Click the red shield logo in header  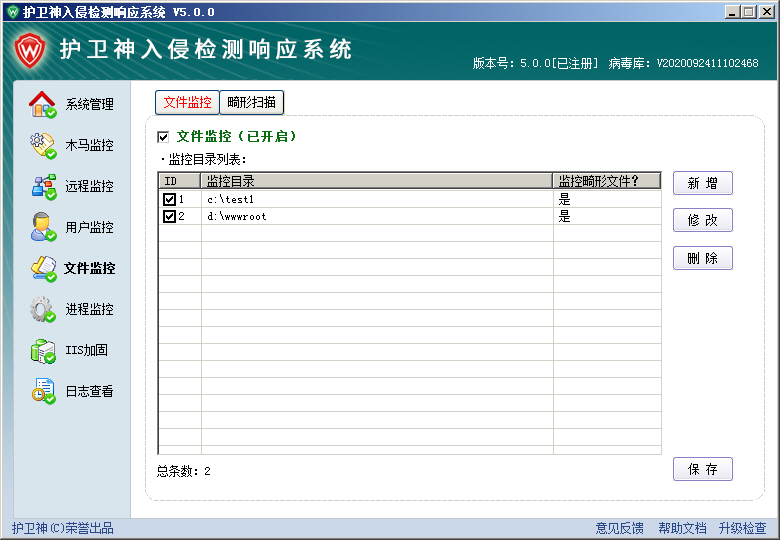point(28,50)
